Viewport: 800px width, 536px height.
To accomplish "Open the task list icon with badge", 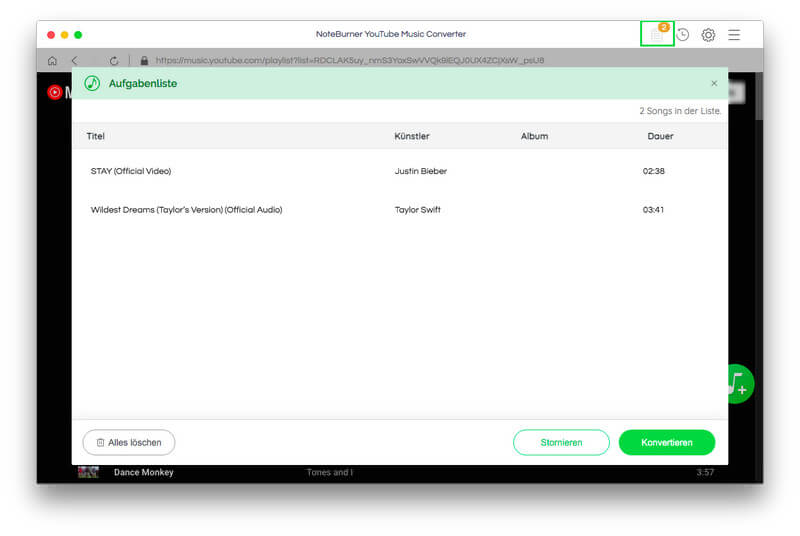I will tap(657, 34).
